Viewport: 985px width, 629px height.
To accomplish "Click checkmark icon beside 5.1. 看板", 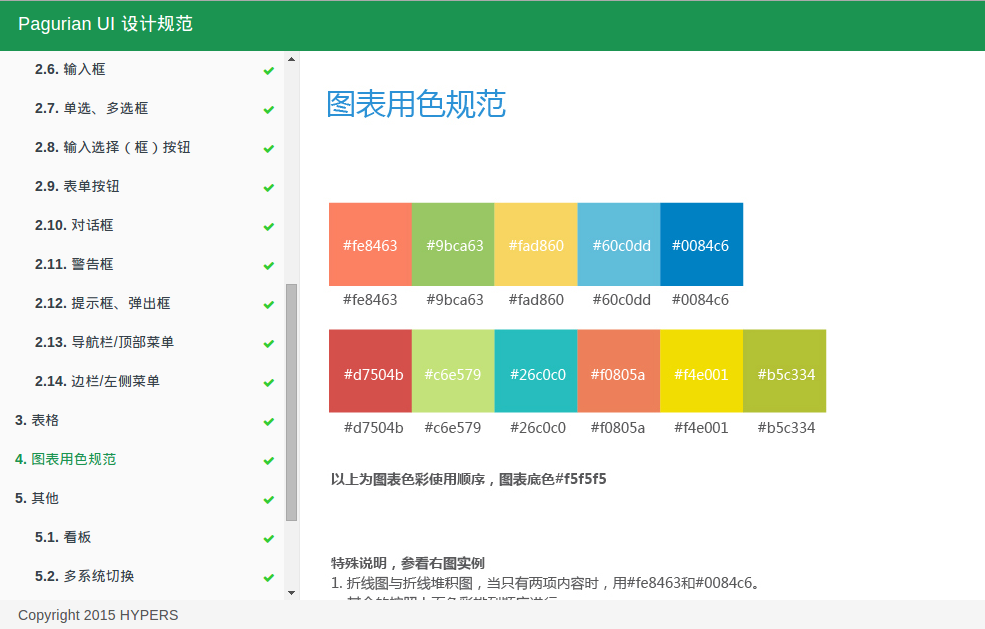I will point(269,538).
